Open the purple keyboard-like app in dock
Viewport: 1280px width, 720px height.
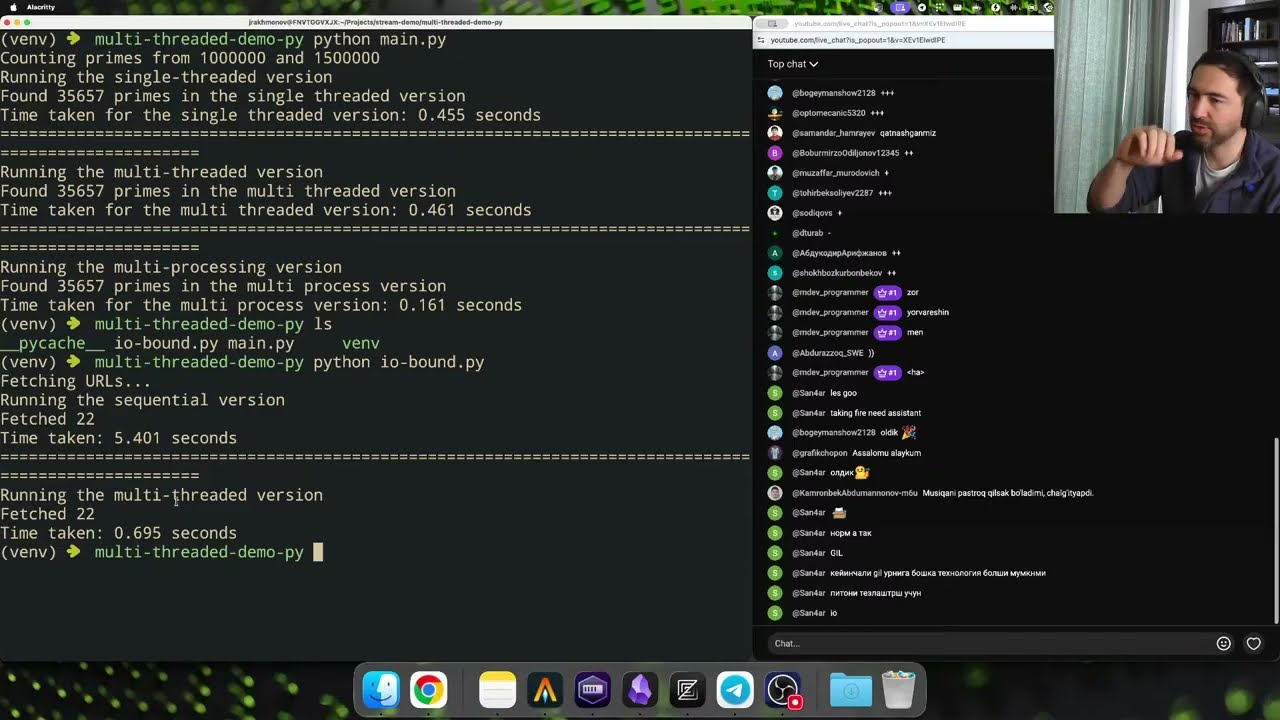[592, 690]
